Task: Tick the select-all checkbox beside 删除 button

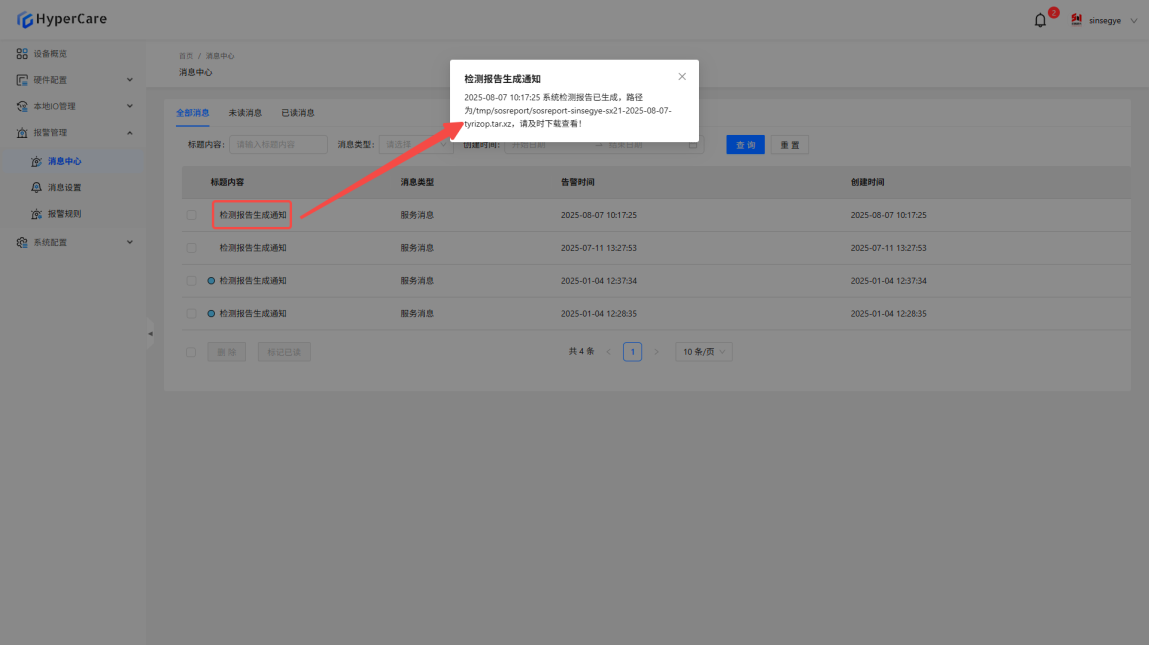Action: point(191,352)
